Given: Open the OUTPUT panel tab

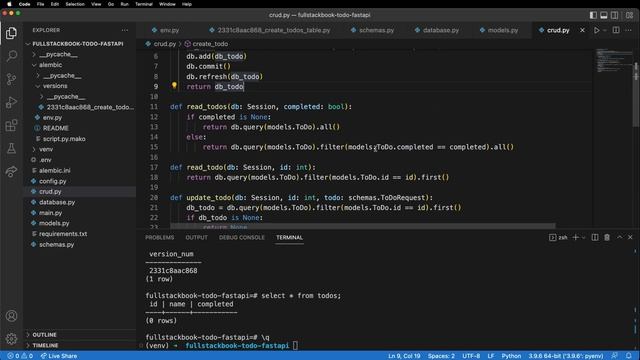Looking at the screenshot, I should click(x=196, y=238).
